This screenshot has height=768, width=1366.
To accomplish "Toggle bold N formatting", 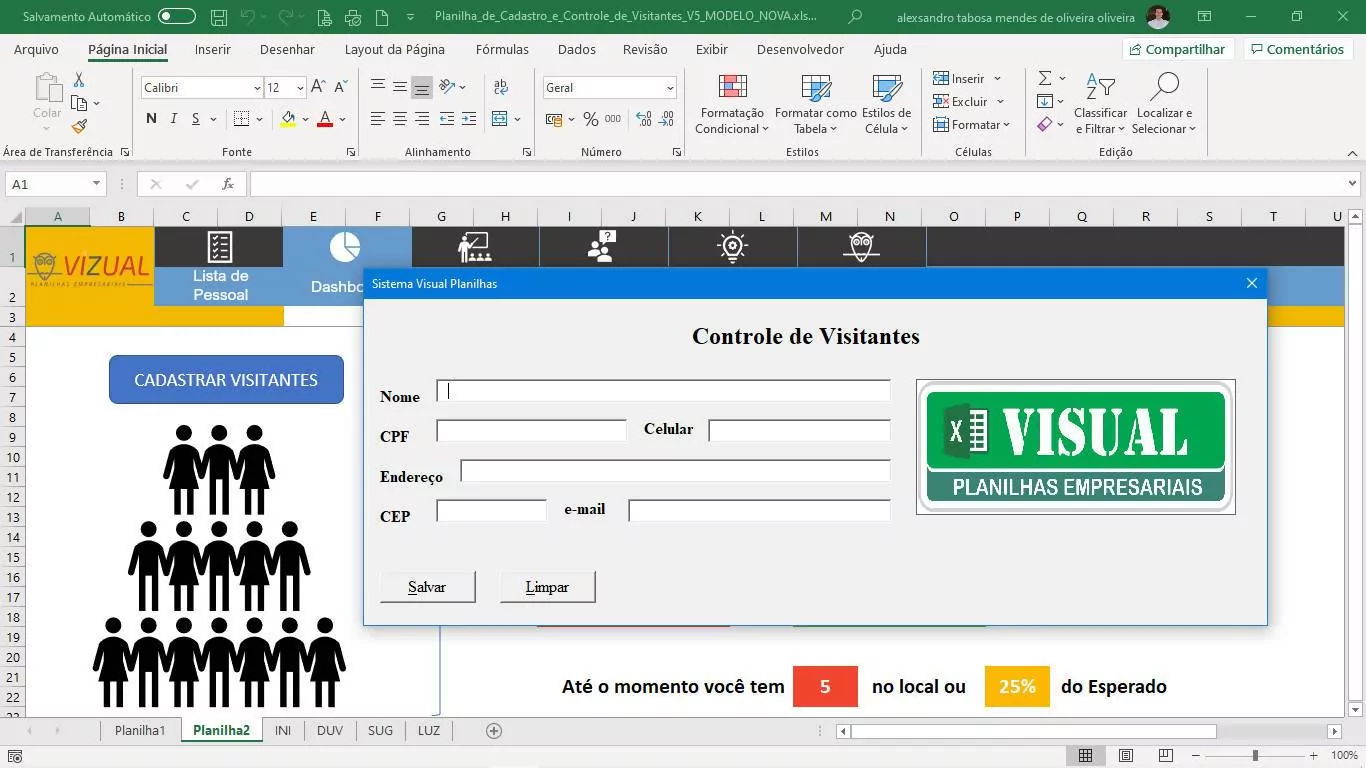I will point(151,119).
